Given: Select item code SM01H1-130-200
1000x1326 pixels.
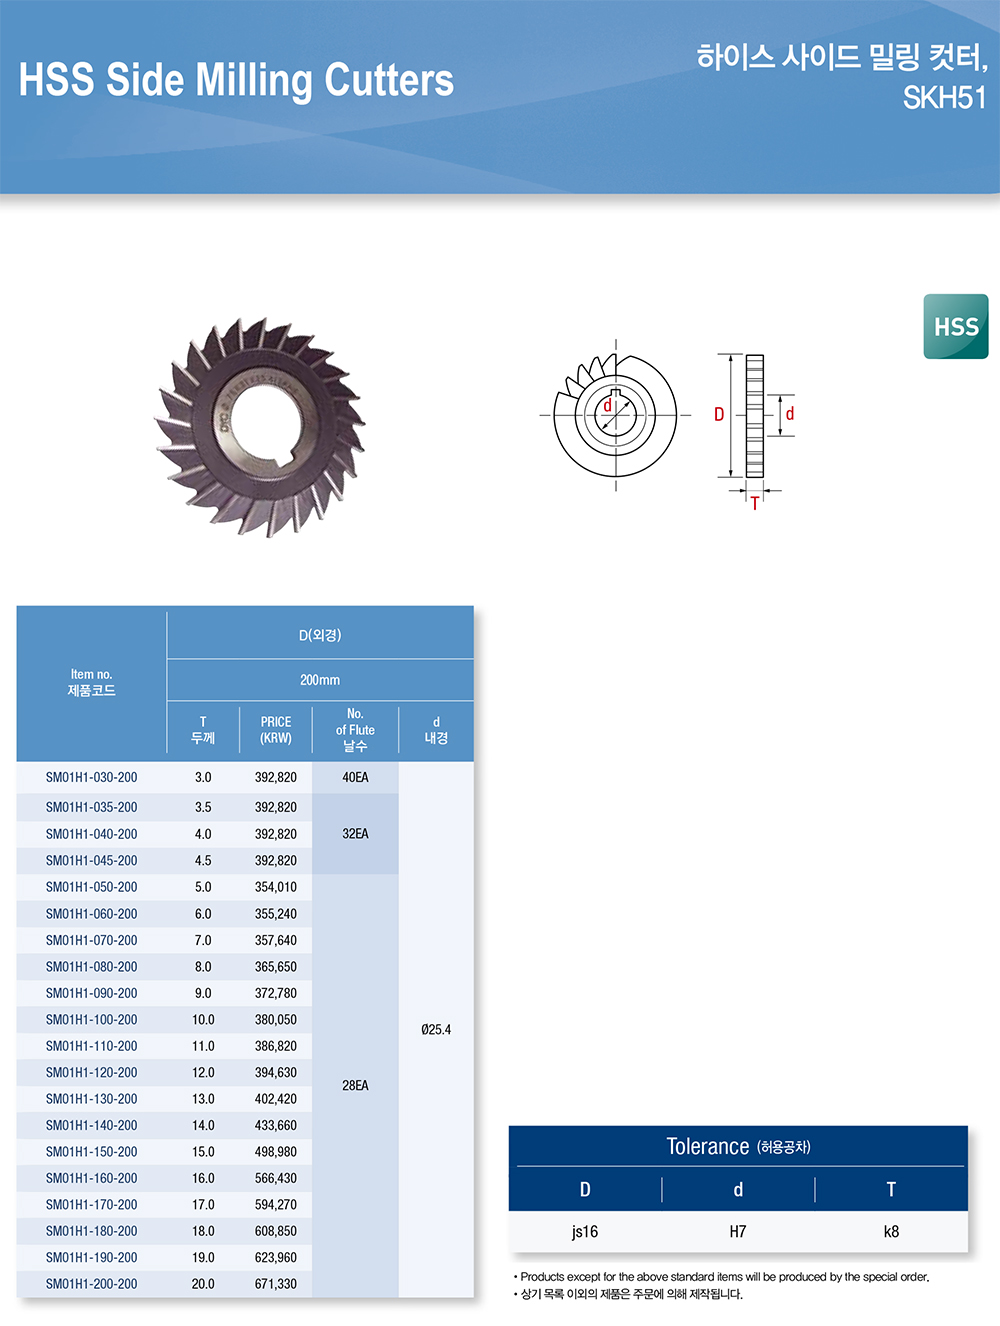Looking at the screenshot, I should (x=92, y=1099).
